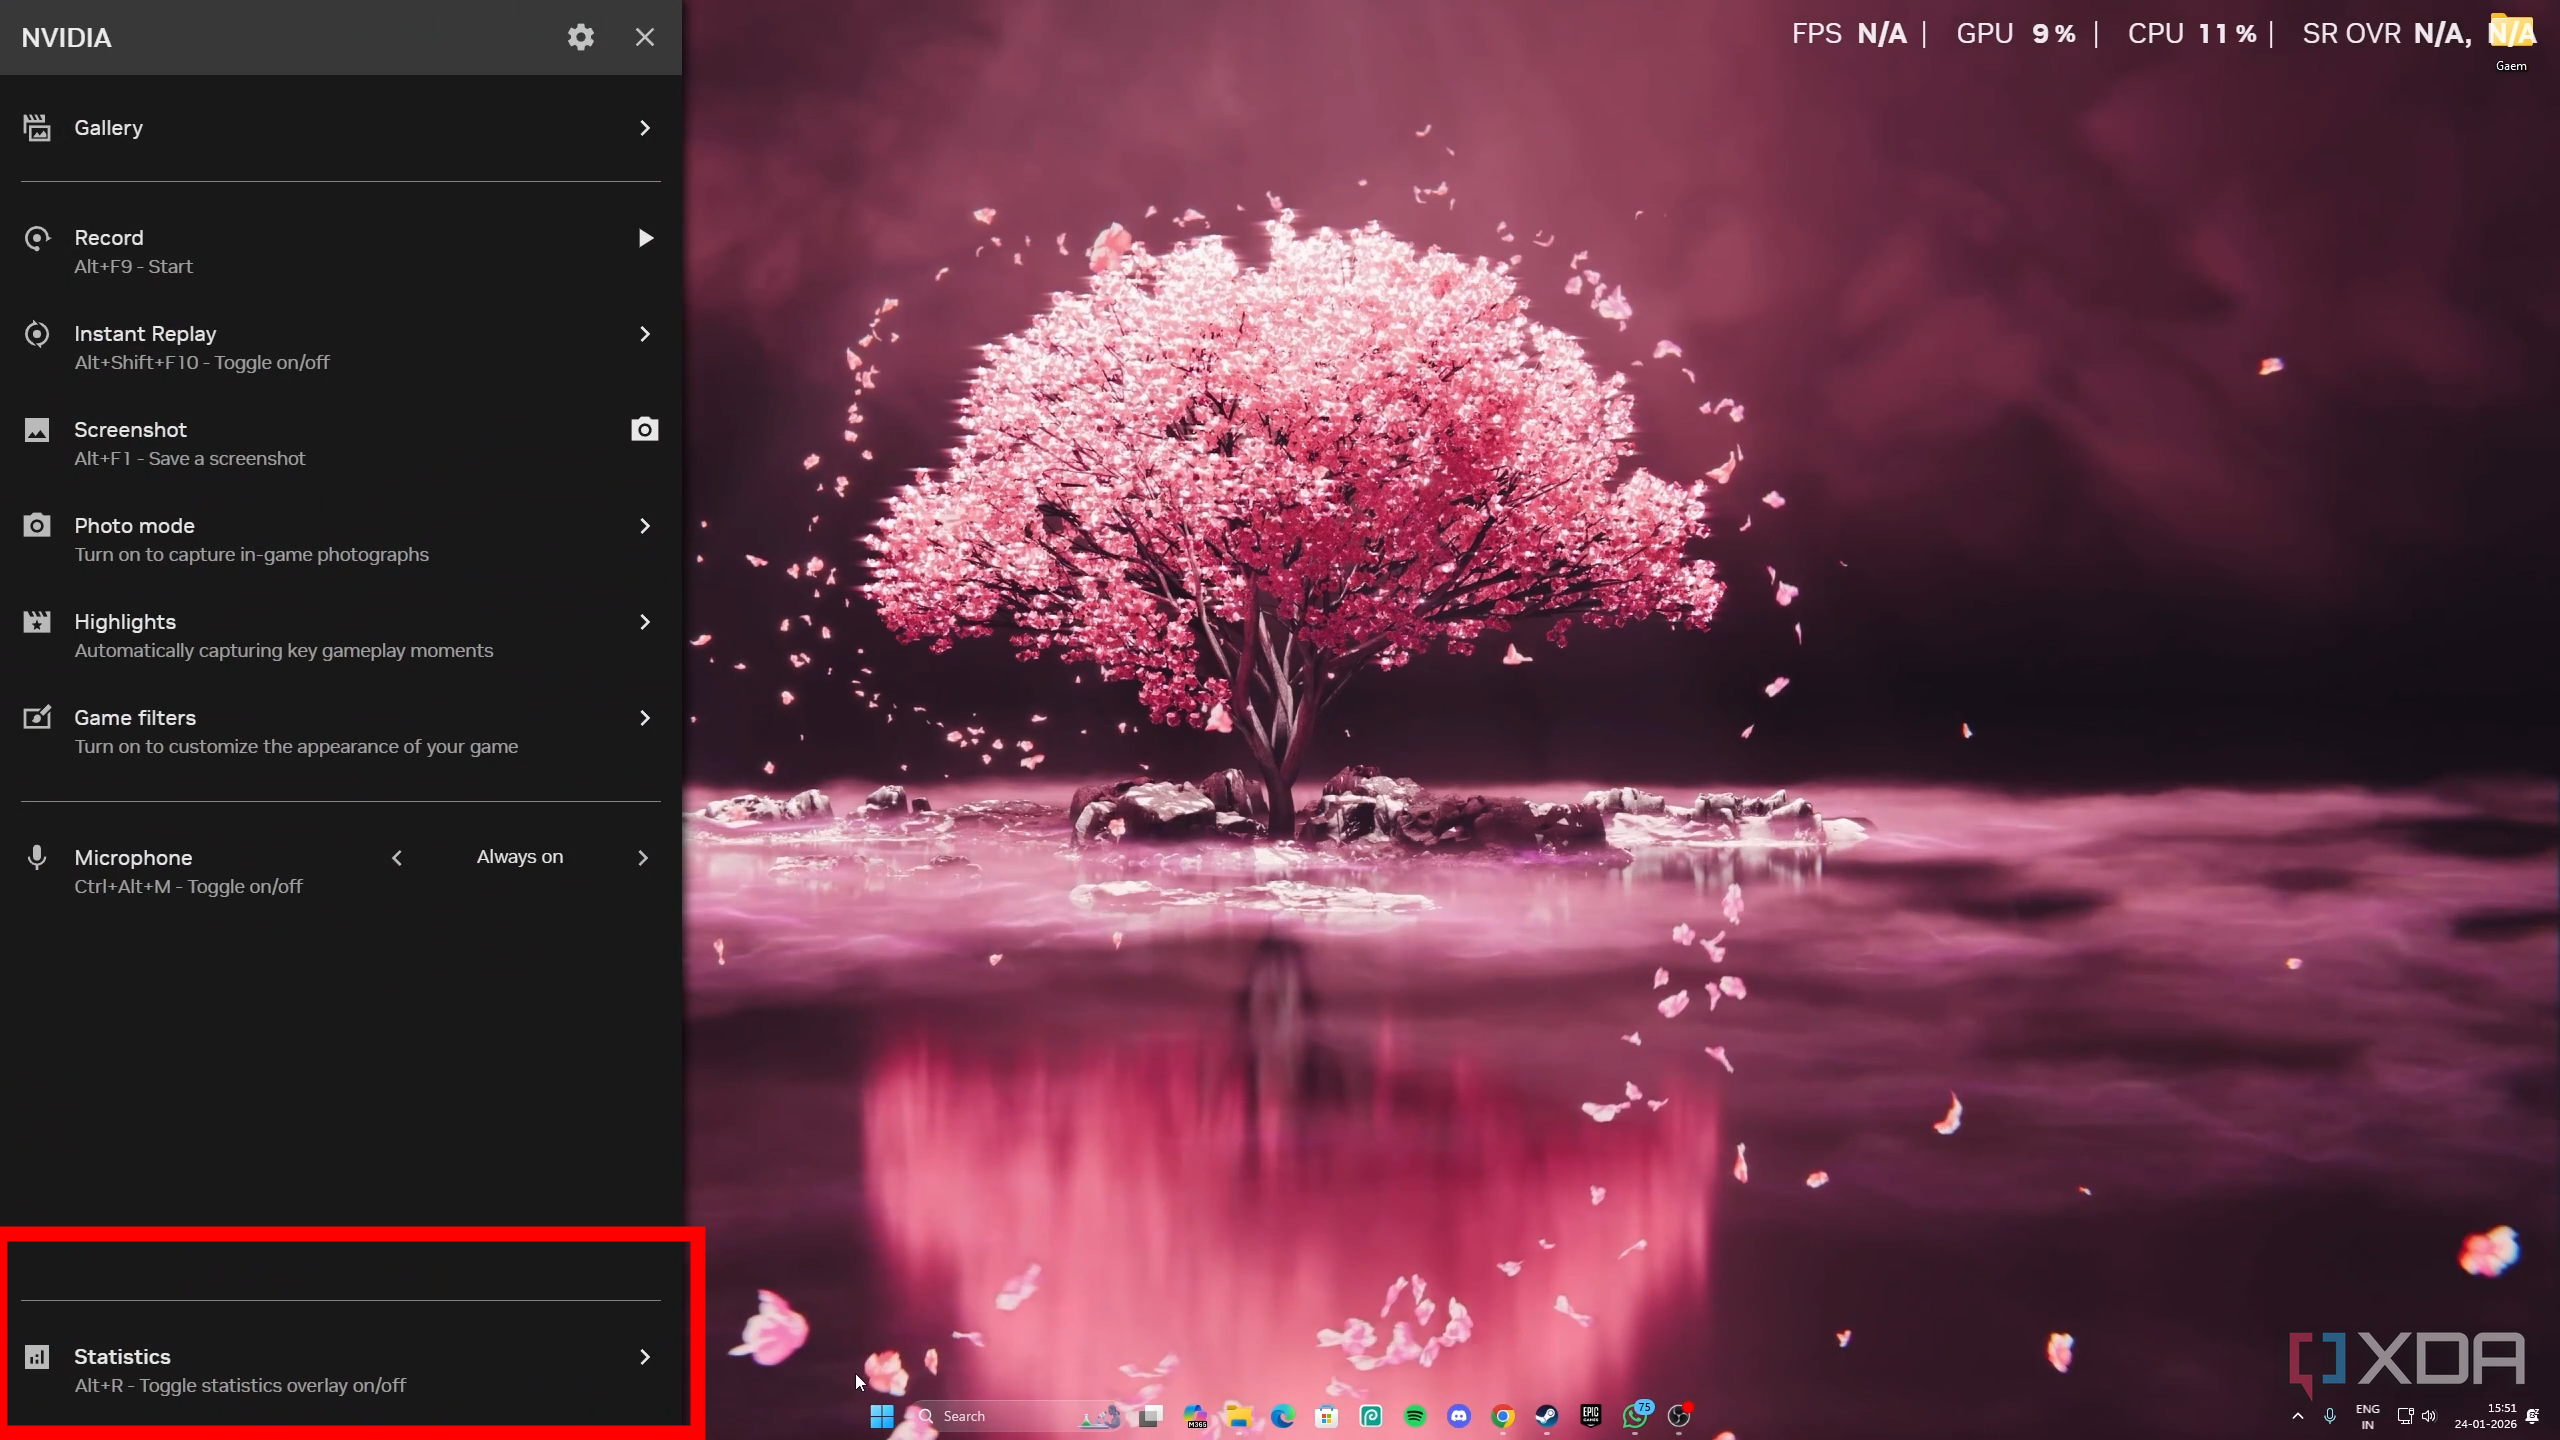
Task: Click 'Alt+F1 - Save a screenshot' text
Action: point(190,458)
